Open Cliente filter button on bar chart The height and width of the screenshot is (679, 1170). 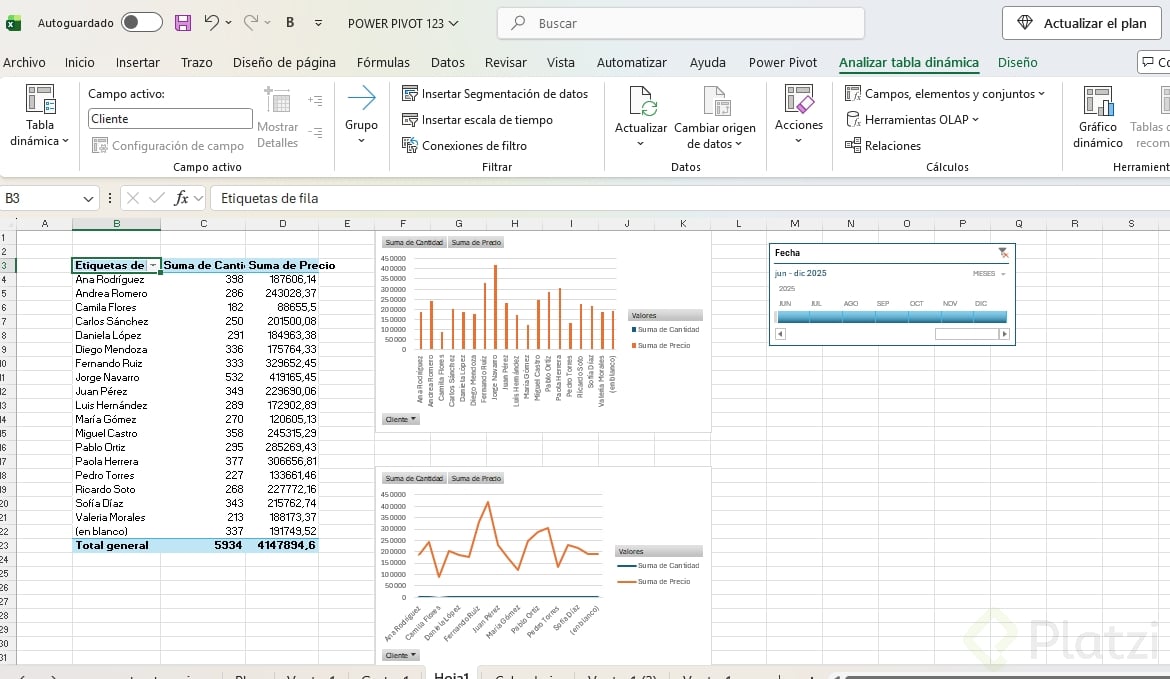coord(401,419)
